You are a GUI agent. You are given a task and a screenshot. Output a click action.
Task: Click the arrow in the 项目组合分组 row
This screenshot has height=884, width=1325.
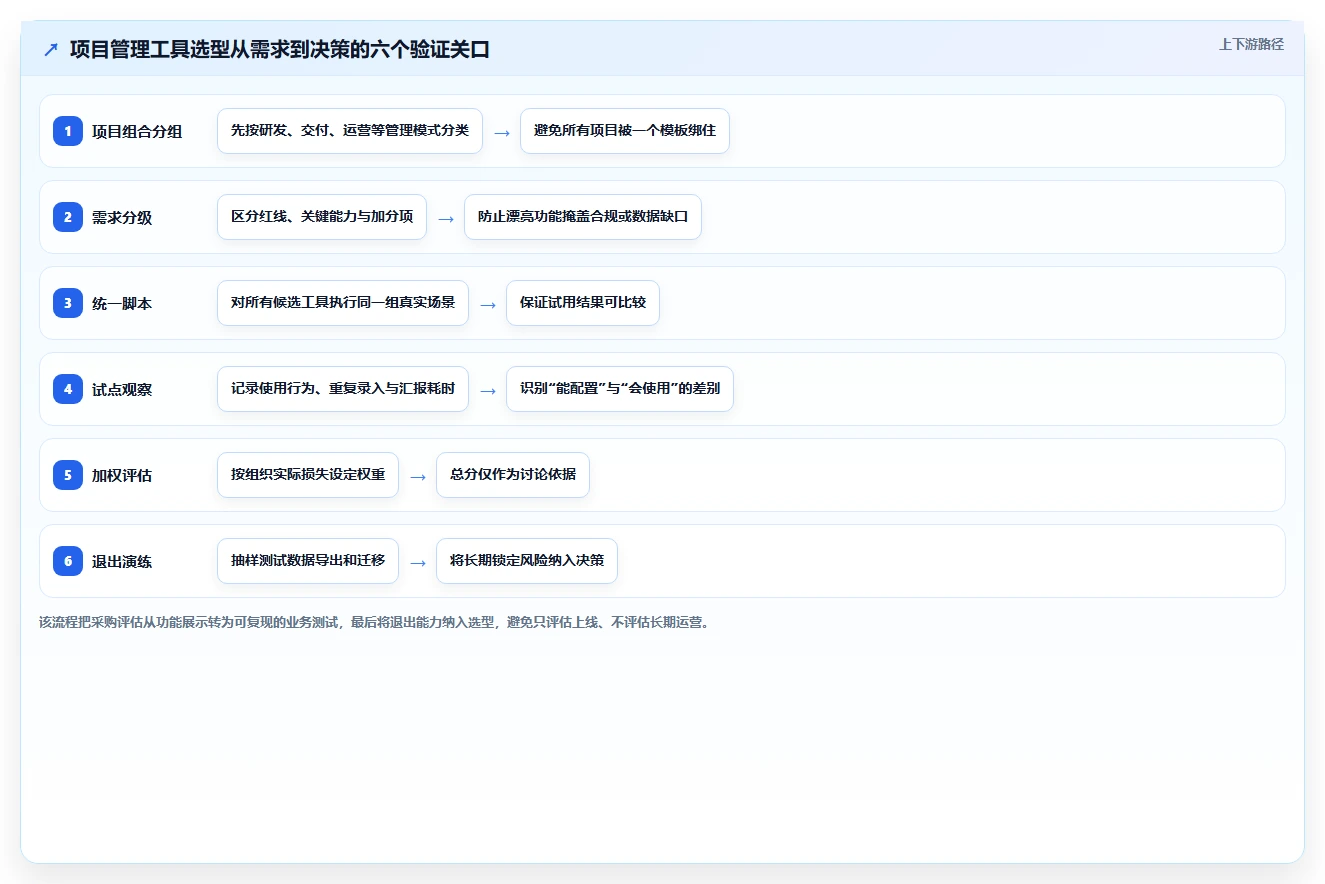(x=502, y=132)
